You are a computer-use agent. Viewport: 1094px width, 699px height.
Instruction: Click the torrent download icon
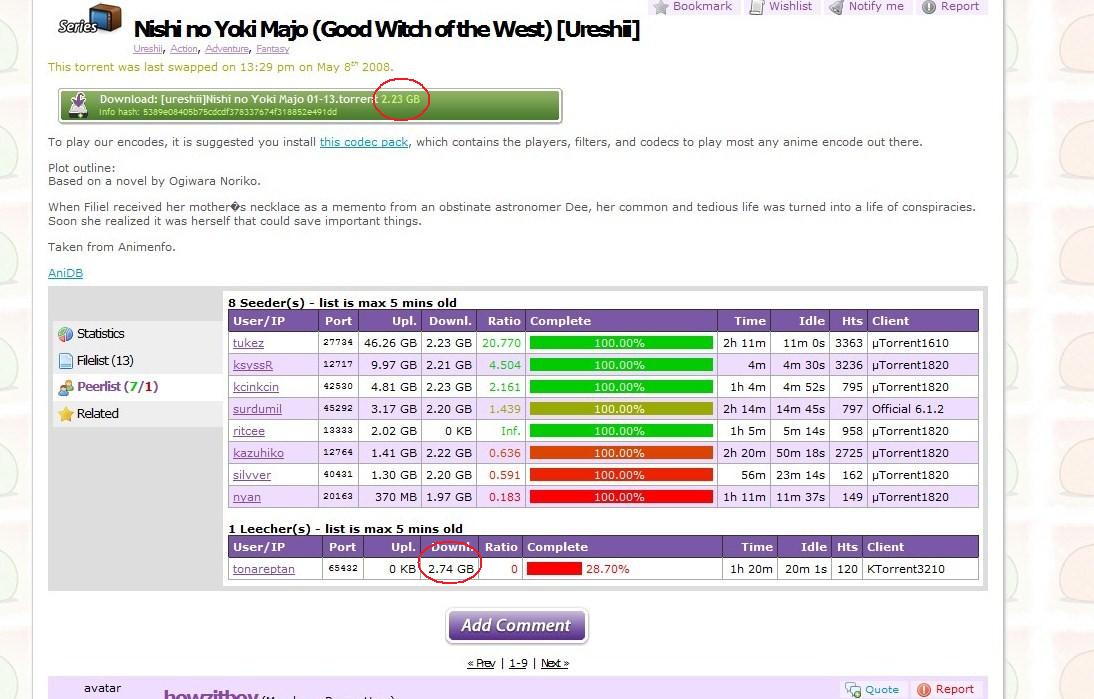tap(78, 105)
